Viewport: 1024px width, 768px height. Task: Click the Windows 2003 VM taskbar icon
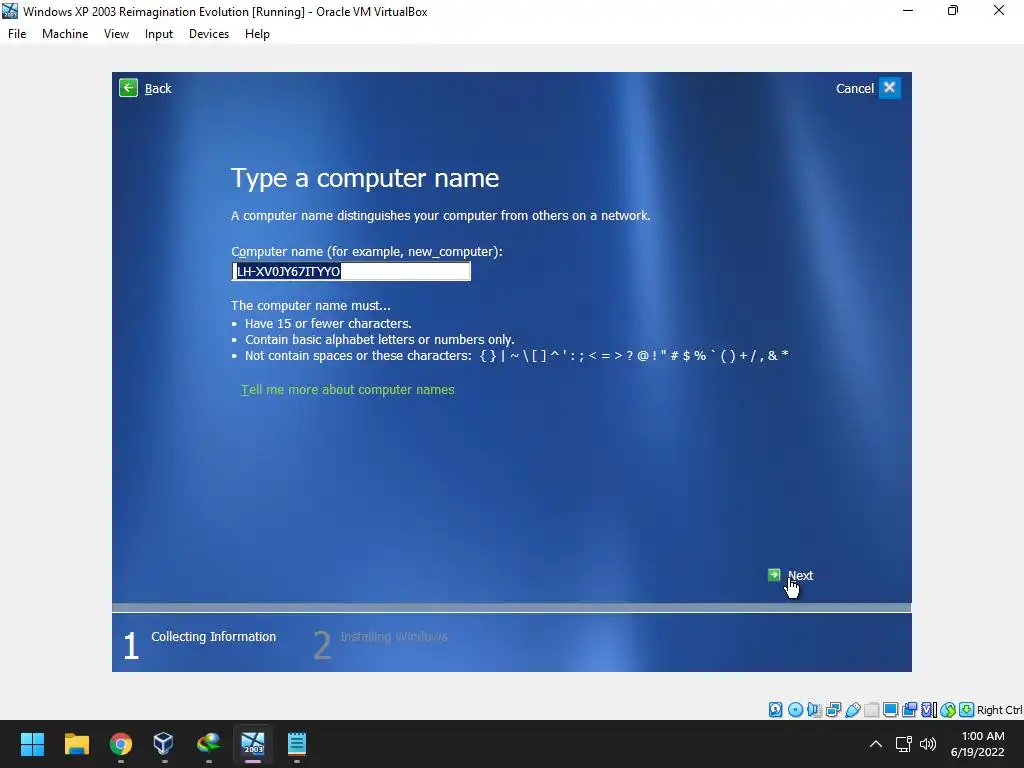tap(253, 744)
